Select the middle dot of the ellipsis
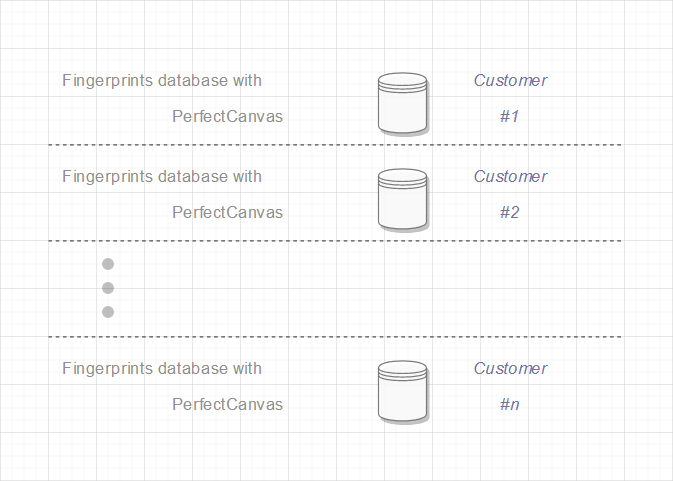The width and height of the screenshot is (673, 481). 108,288
